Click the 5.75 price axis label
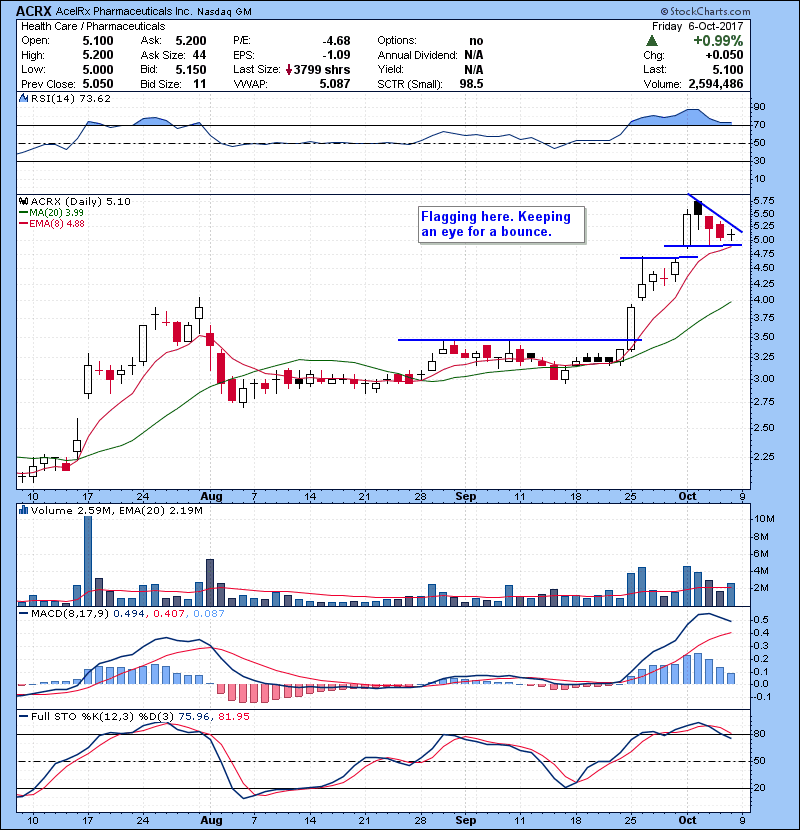 (764, 201)
